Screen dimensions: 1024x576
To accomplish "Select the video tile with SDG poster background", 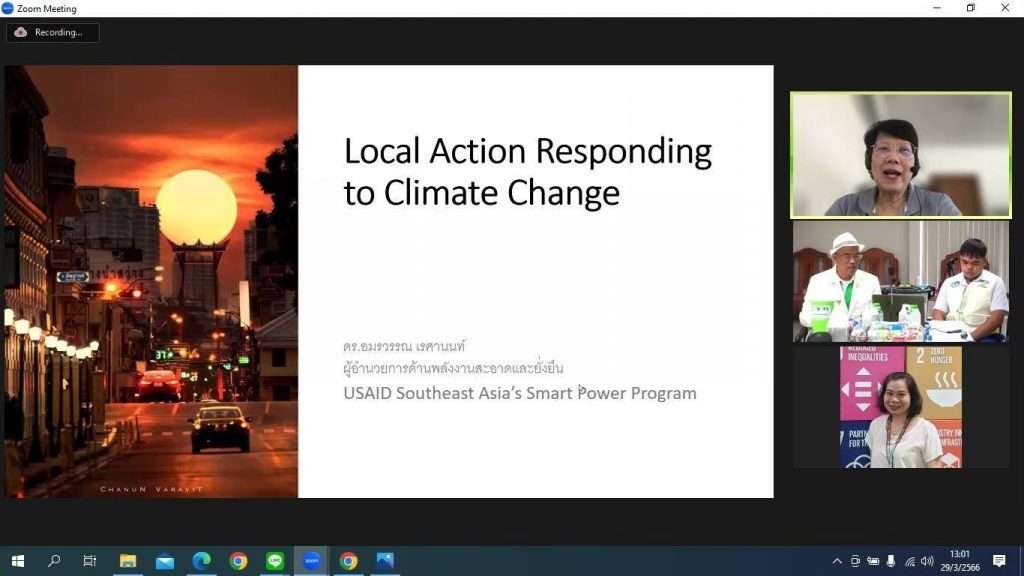I will point(901,407).
